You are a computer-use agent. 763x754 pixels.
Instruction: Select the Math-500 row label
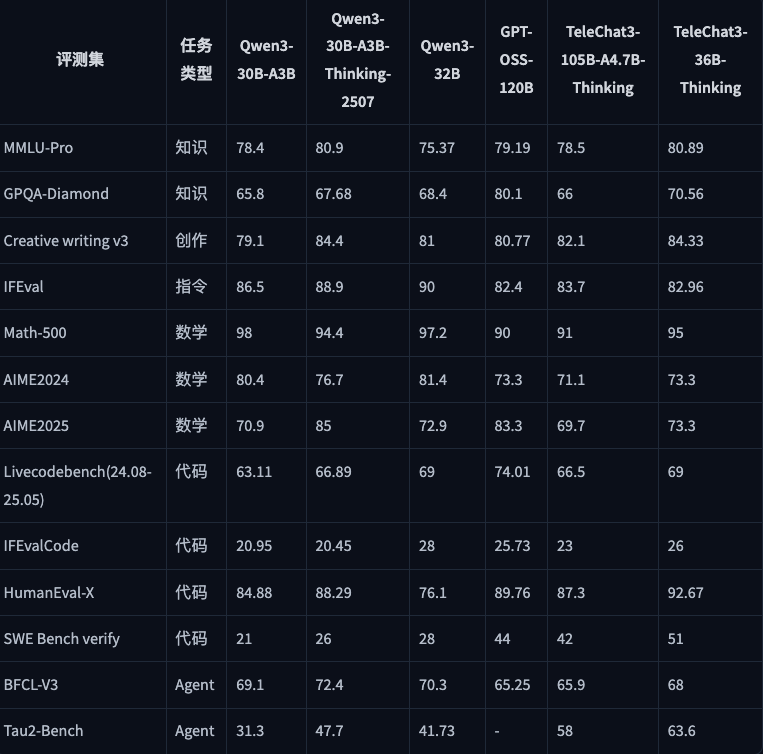coord(35,333)
